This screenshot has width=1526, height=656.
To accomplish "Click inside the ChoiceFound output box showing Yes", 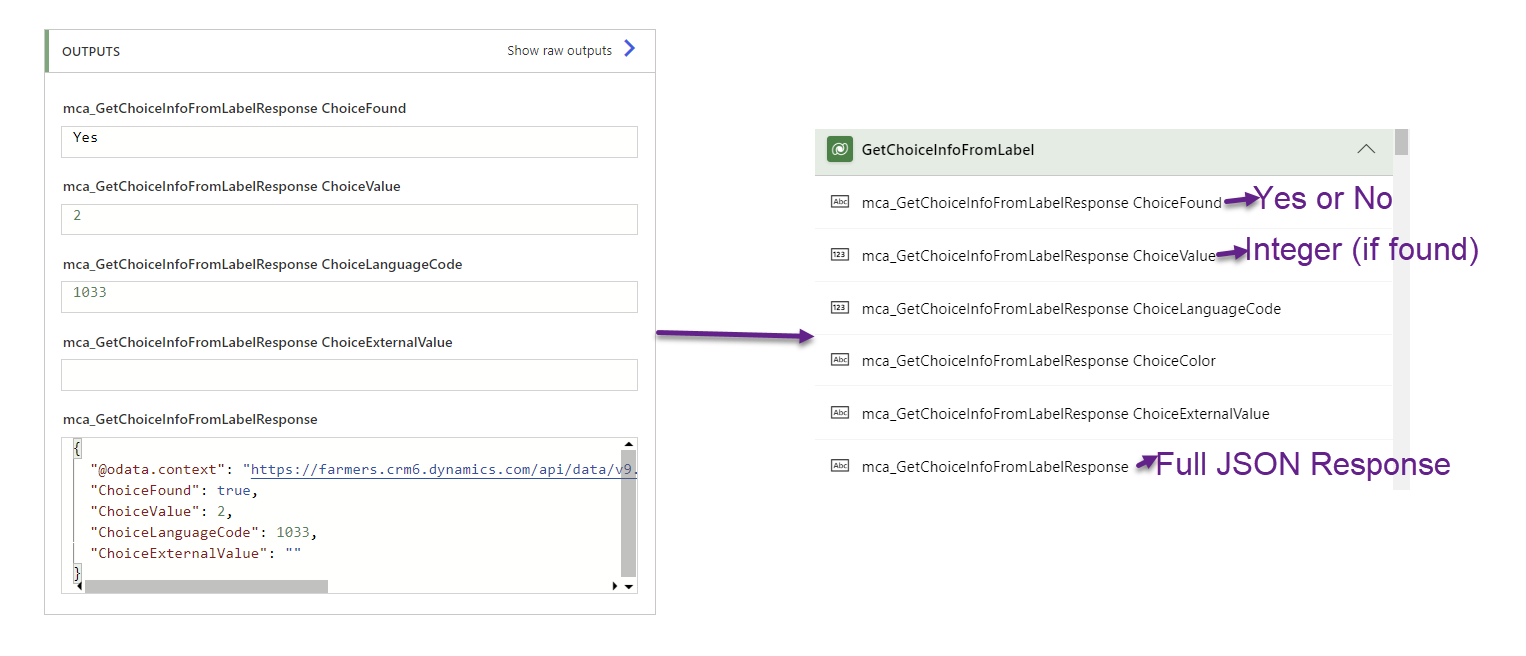I will (348, 141).
